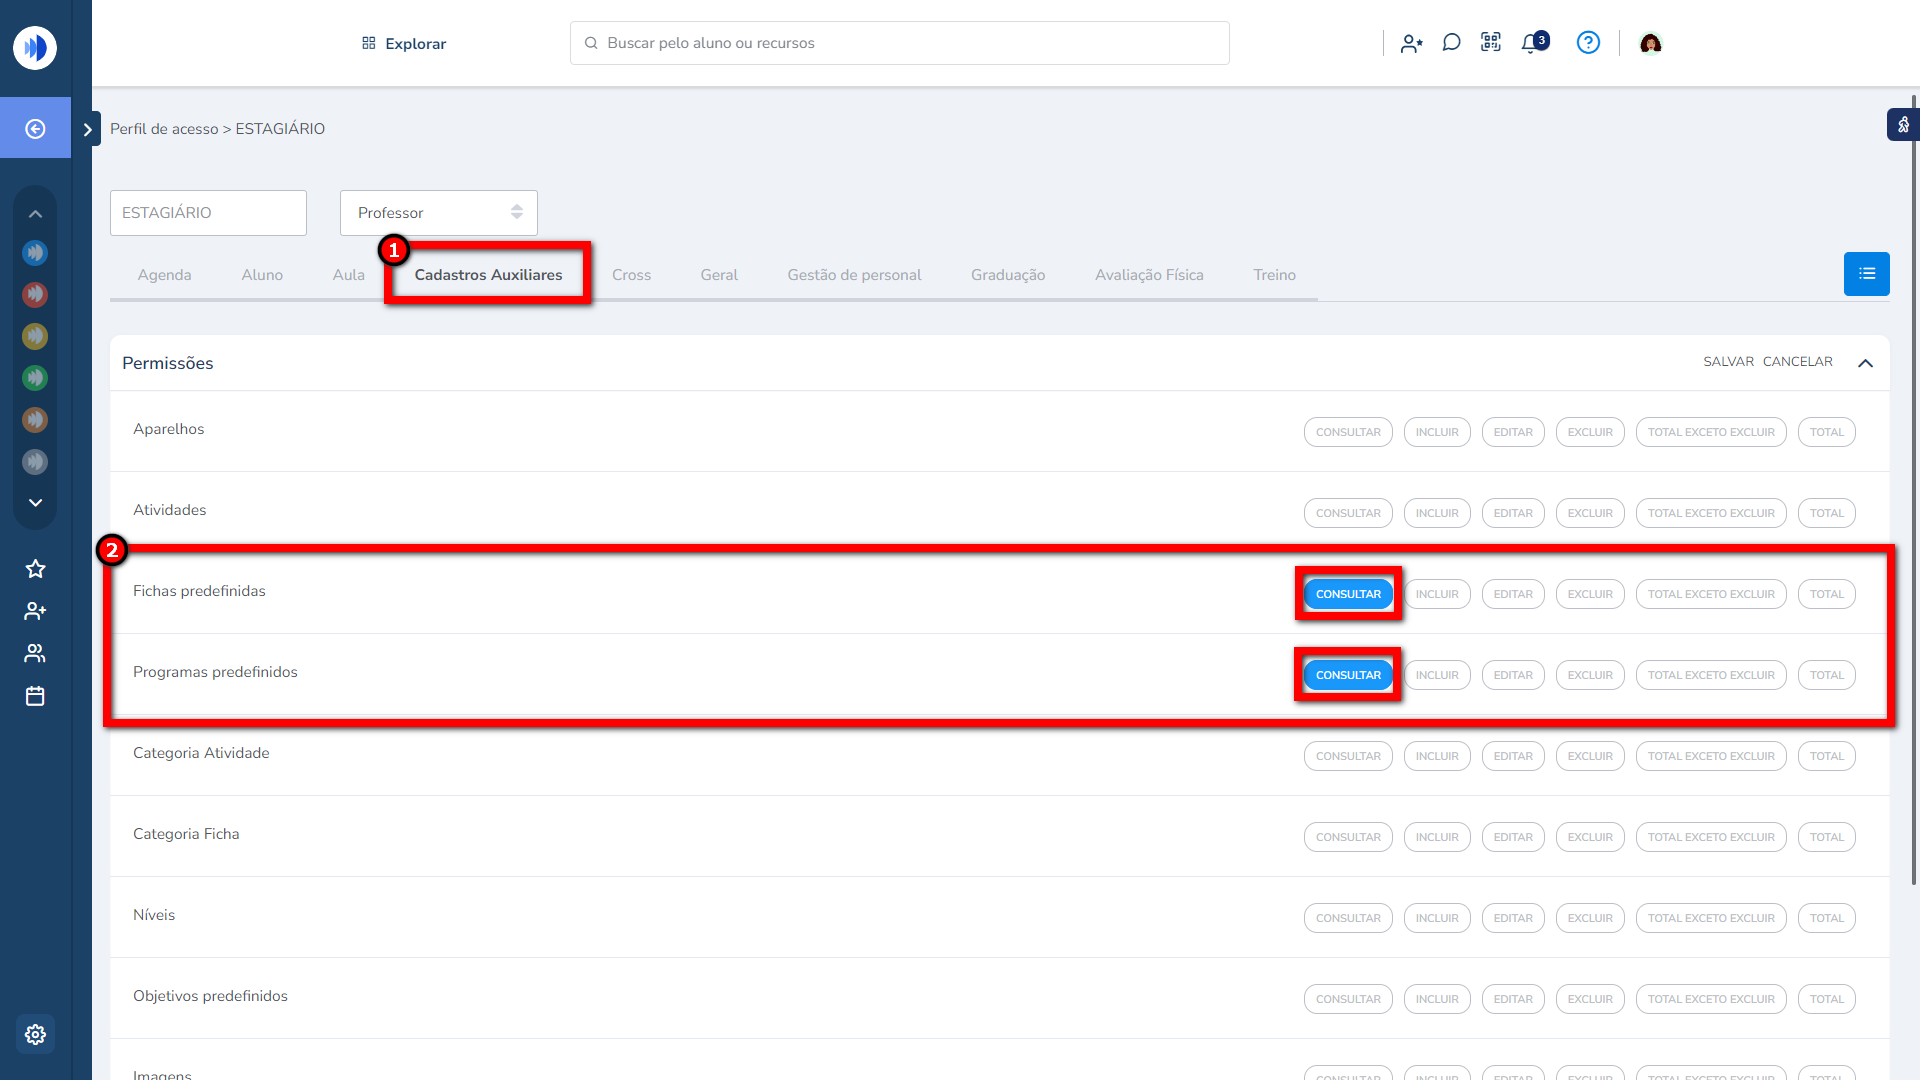Open settings gear in sidebar
Viewport: 1920px width, 1080px height.
35,1034
